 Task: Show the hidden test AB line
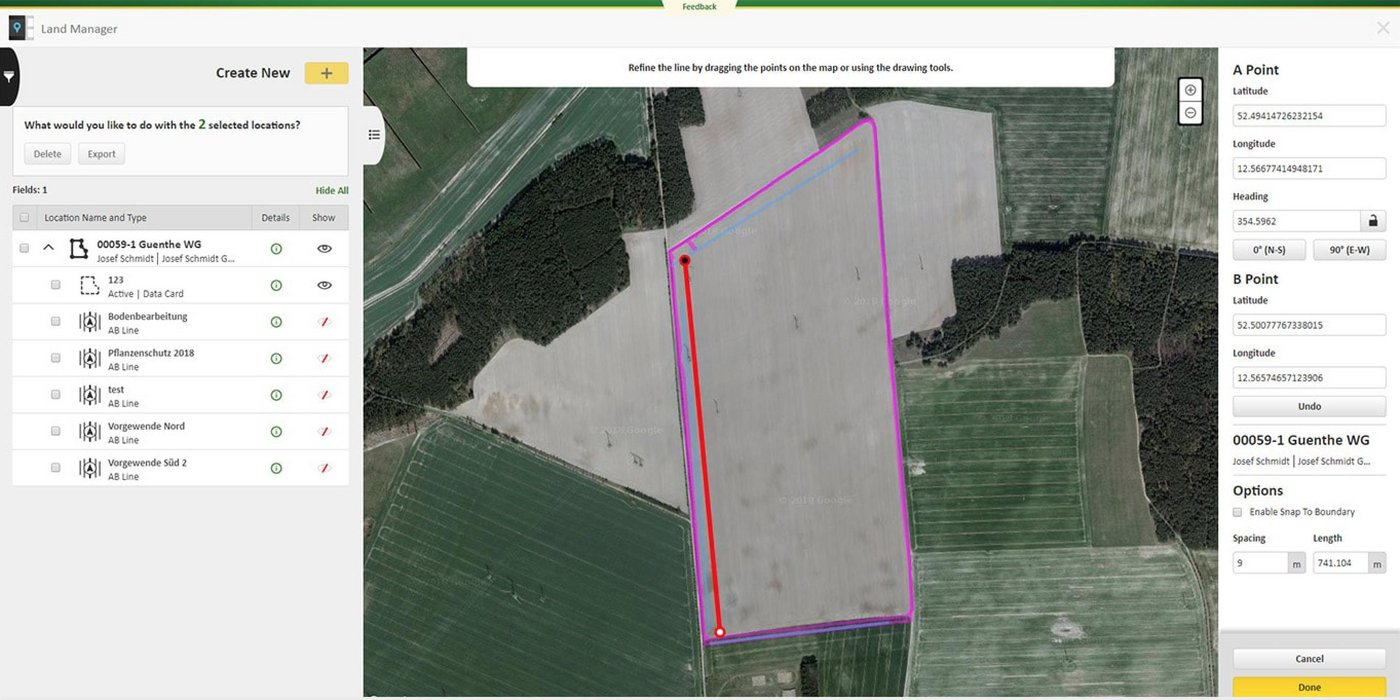pos(324,395)
